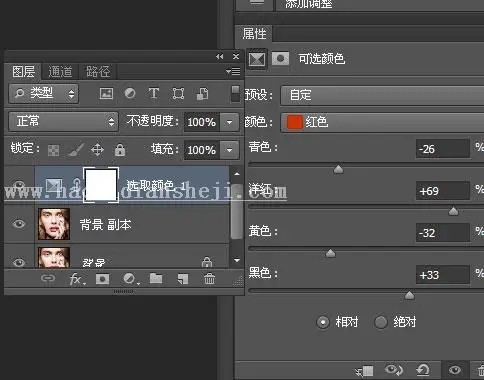Lock image pixels brush icon
This screenshot has height=380, width=484.
pyautogui.click(x=76, y=150)
